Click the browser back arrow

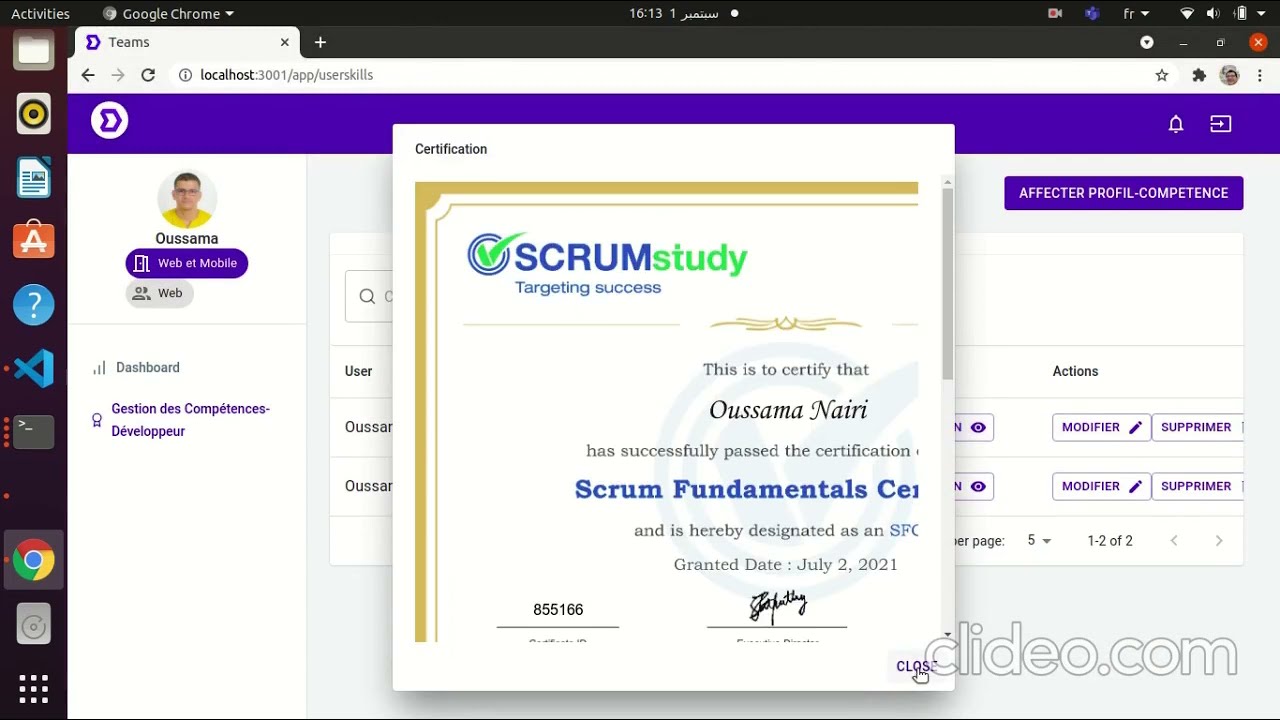[x=88, y=75]
